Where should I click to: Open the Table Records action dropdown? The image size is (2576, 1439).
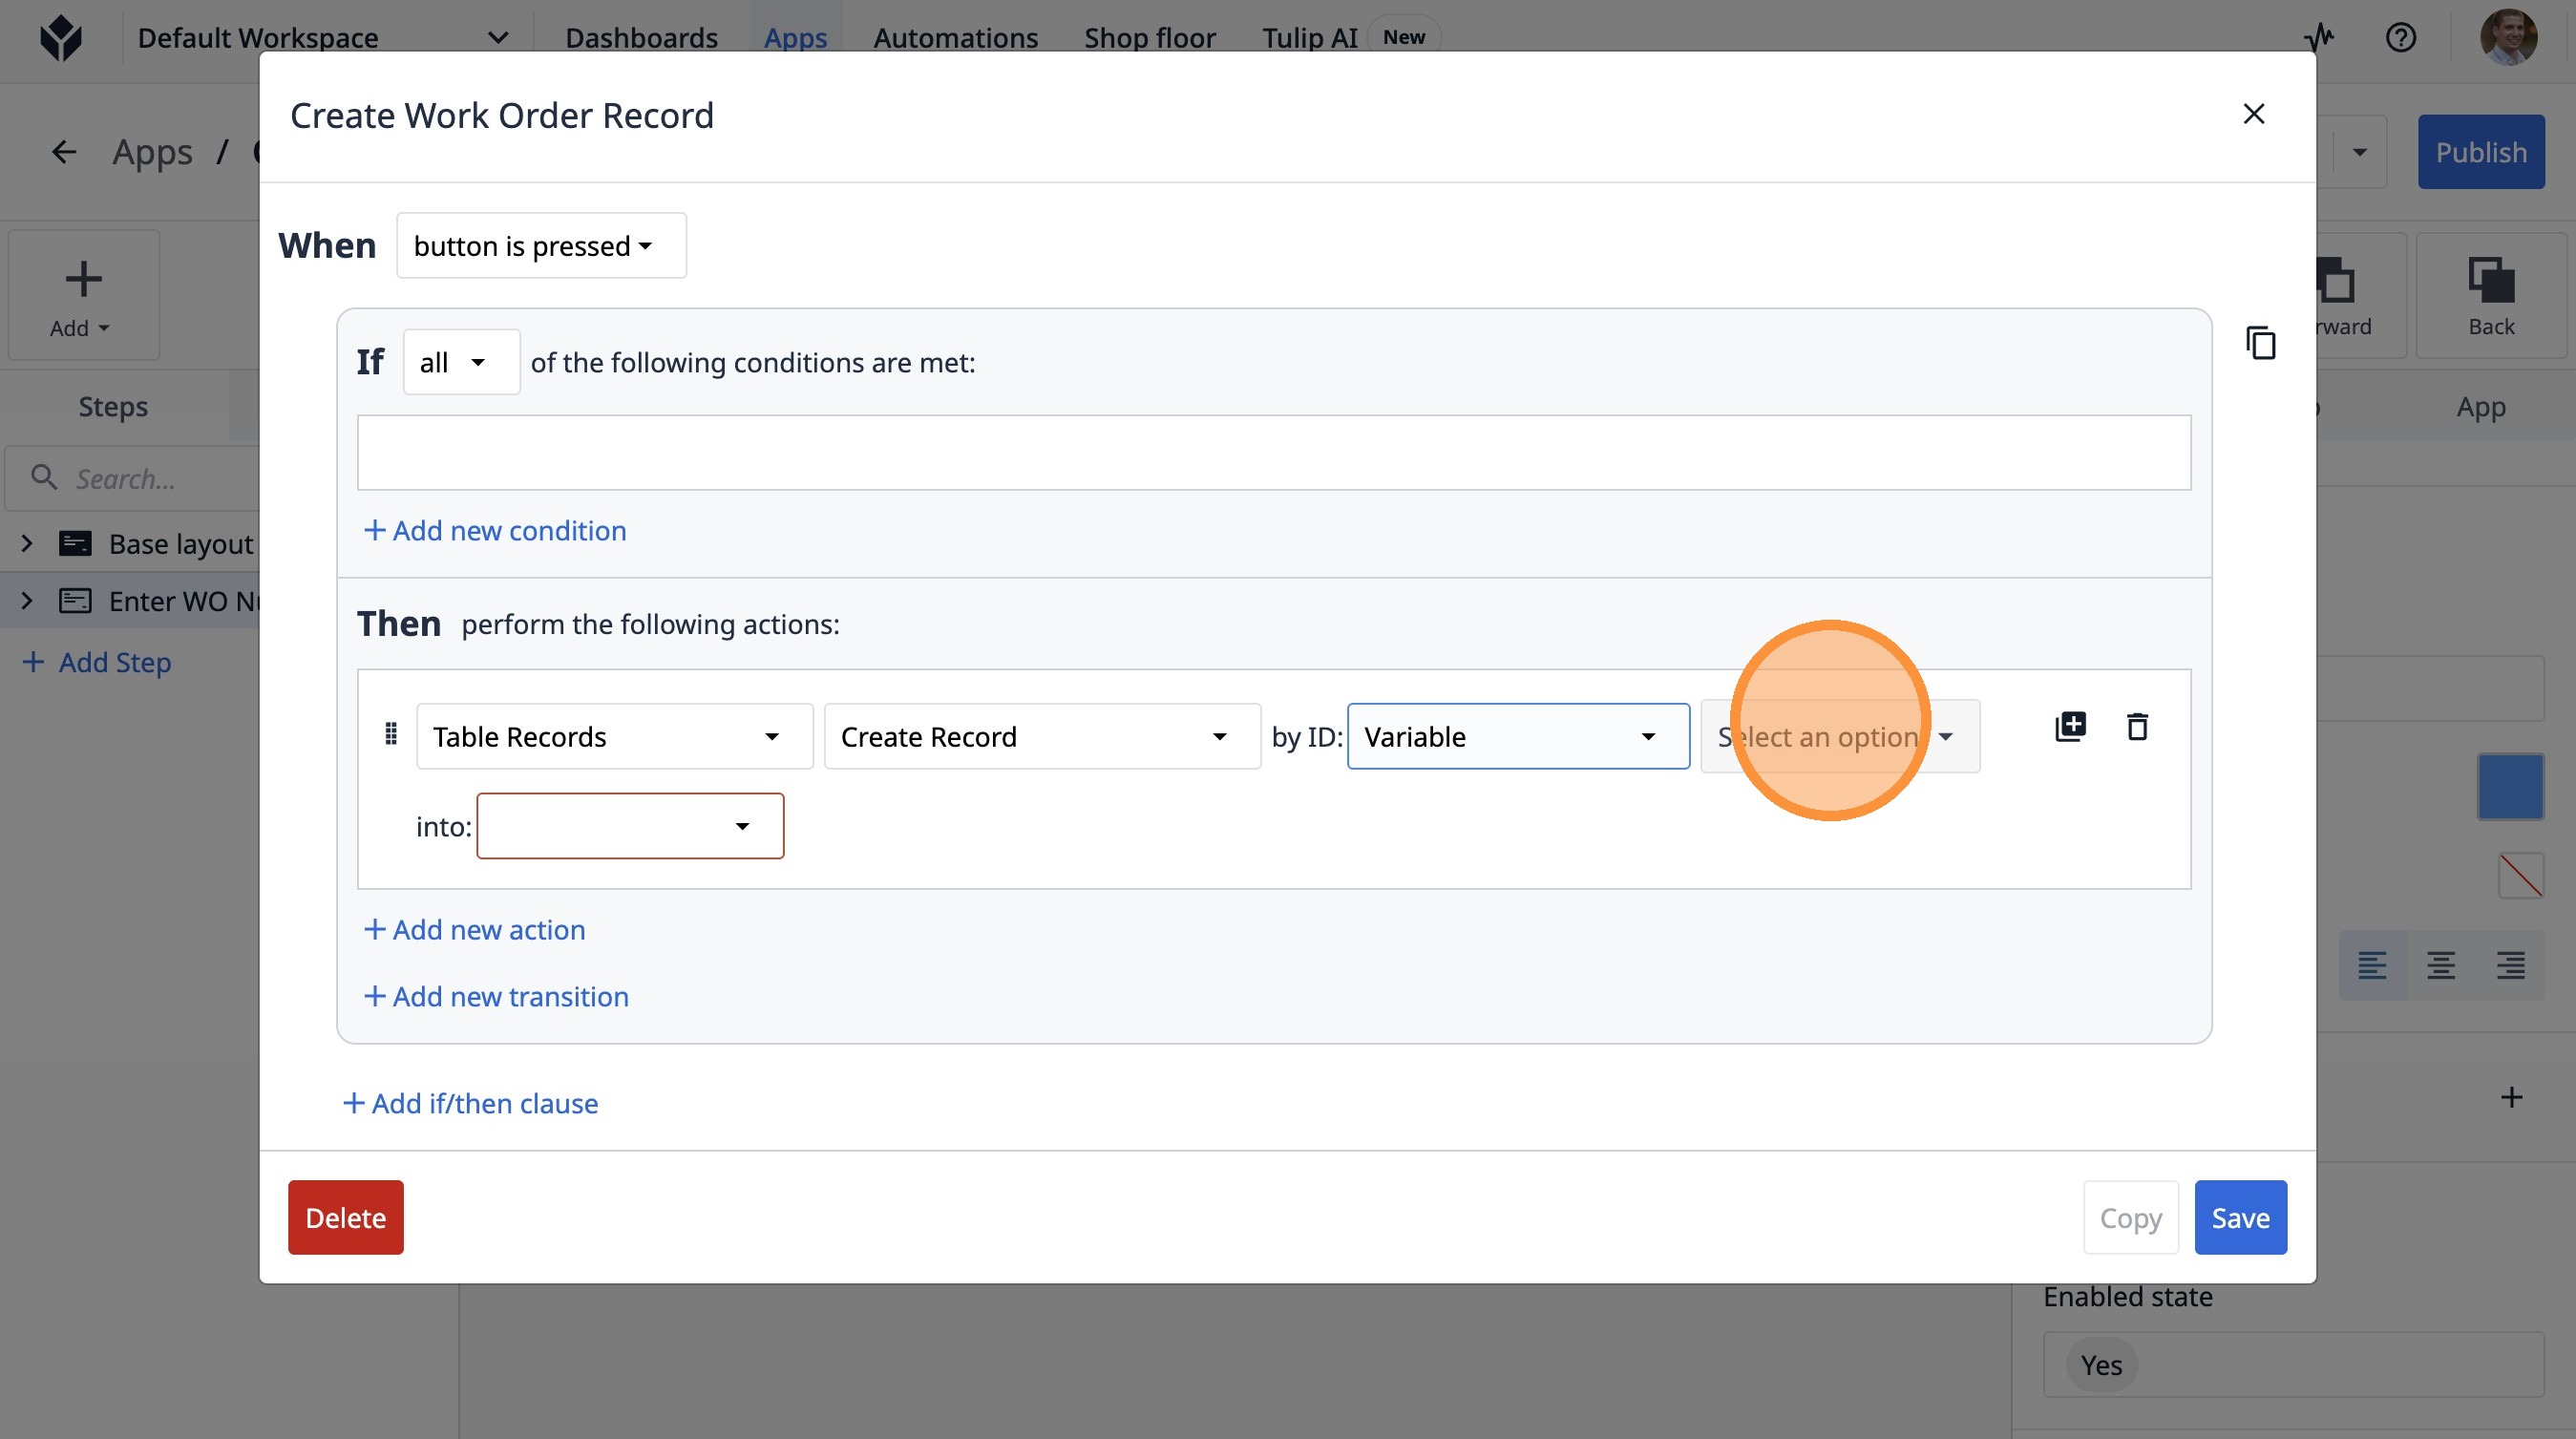click(614, 737)
